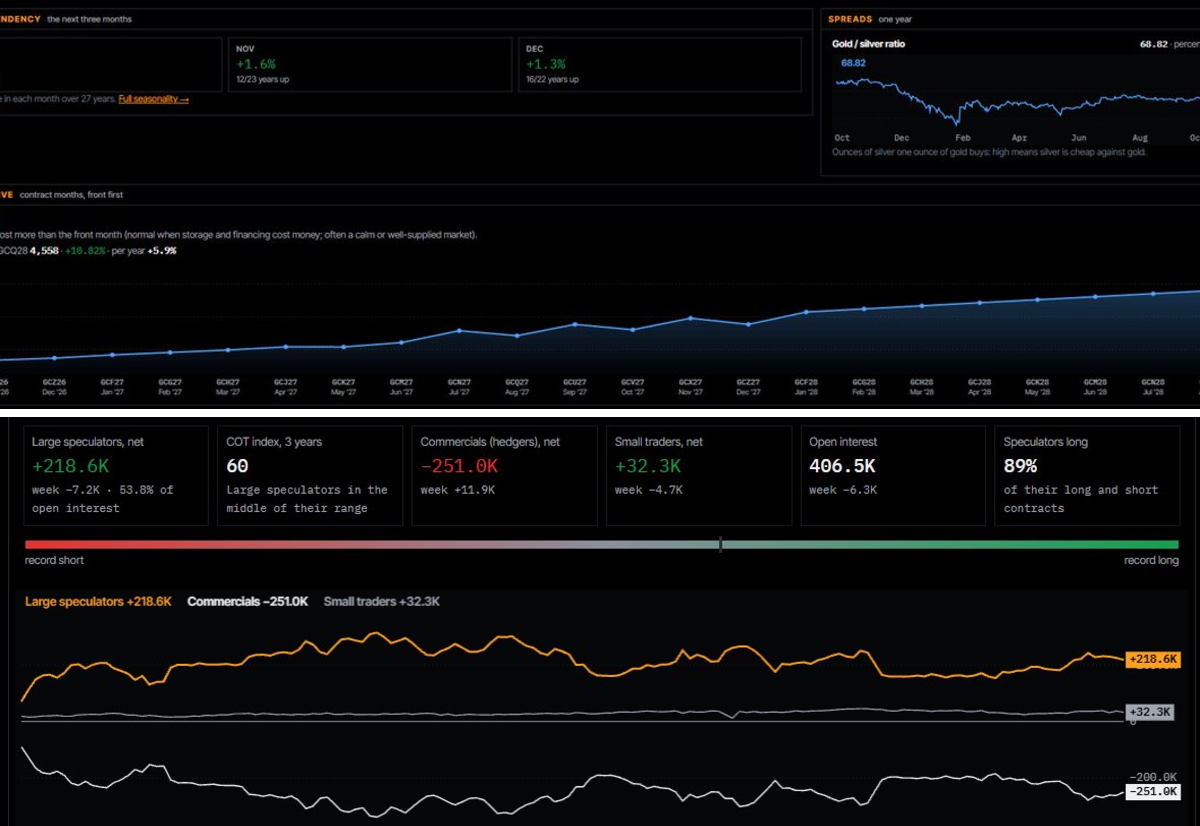Click 'contract months, front first' subtitle
The height and width of the screenshot is (826, 1200).
(71, 194)
